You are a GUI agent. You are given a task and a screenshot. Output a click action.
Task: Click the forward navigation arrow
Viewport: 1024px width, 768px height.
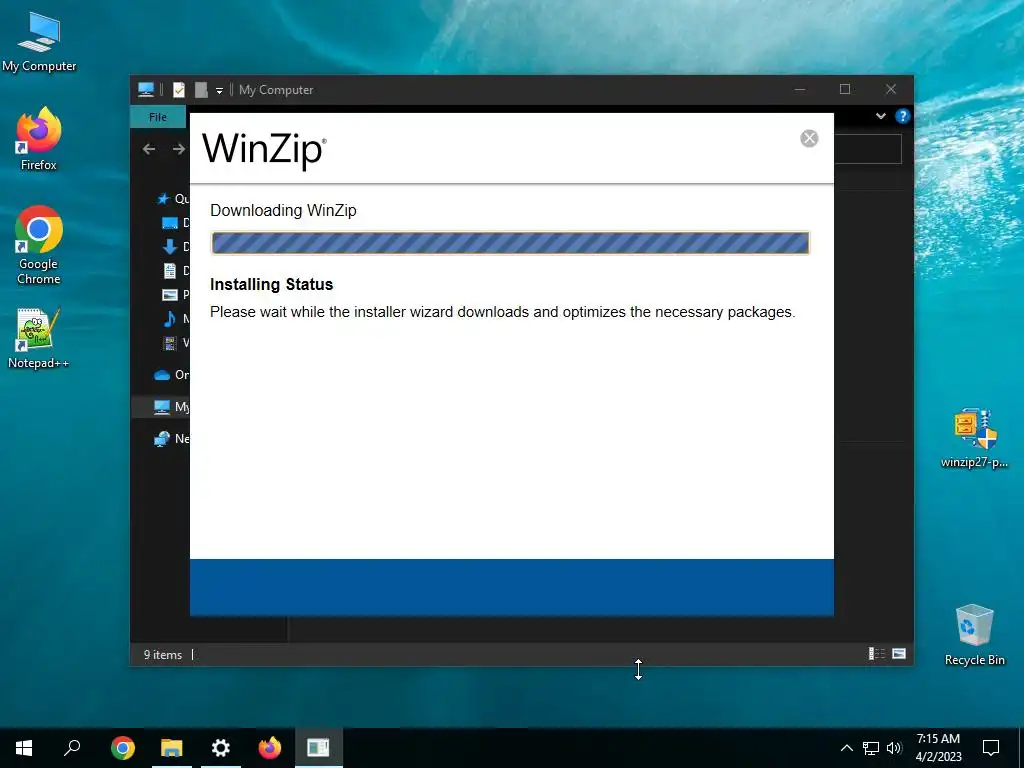(x=178, y=149)
